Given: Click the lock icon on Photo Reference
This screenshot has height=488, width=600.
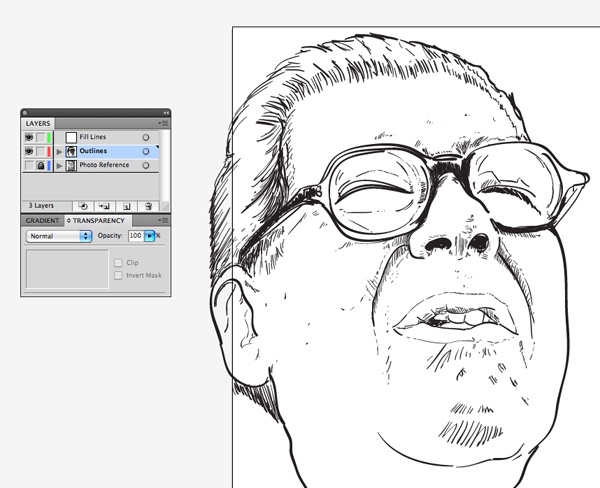Looking at the screenshot, I should click(41, 165).
